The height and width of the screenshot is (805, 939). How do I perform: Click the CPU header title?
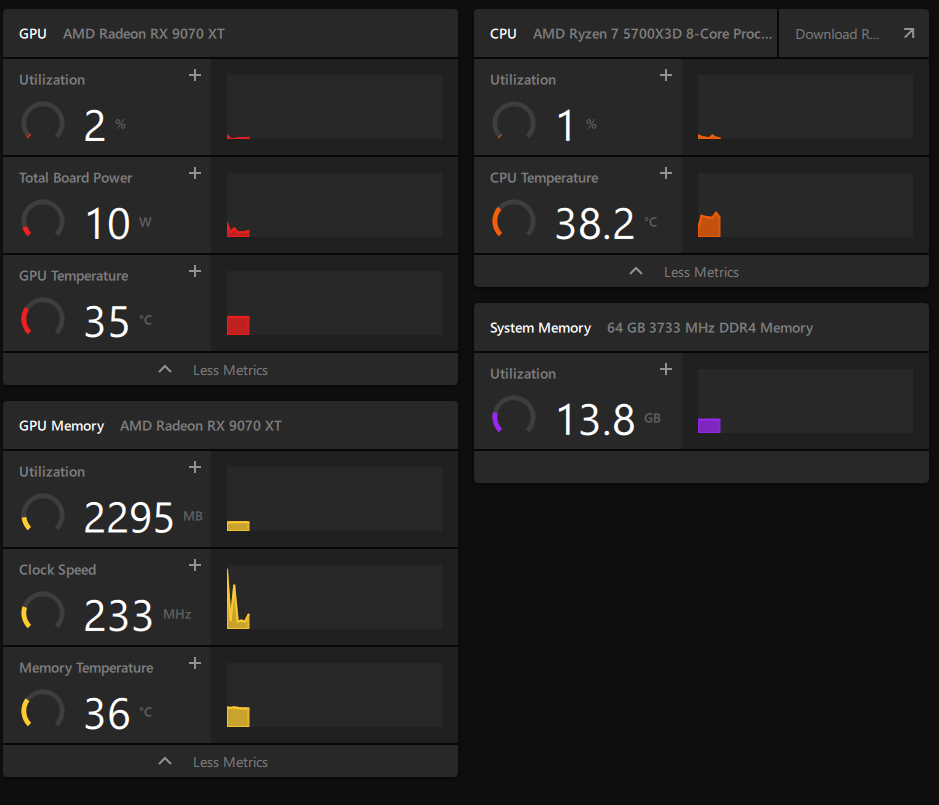(503, 34)
